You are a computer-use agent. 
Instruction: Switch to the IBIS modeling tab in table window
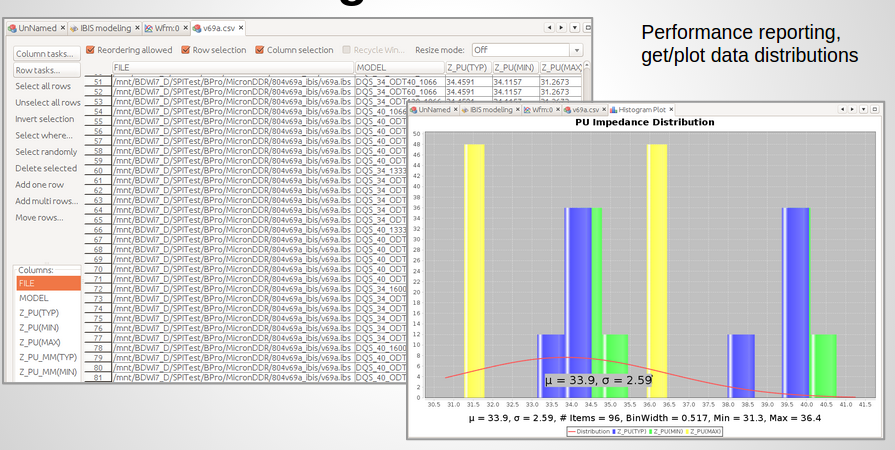[x=102, y=28]
